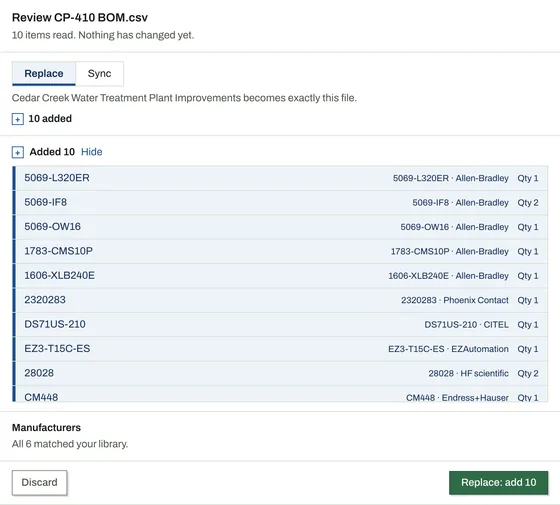Screen dimensions: 560x505
Task: Click 'DS71US-210 · CITEL' detail
Action: [466, 324]
